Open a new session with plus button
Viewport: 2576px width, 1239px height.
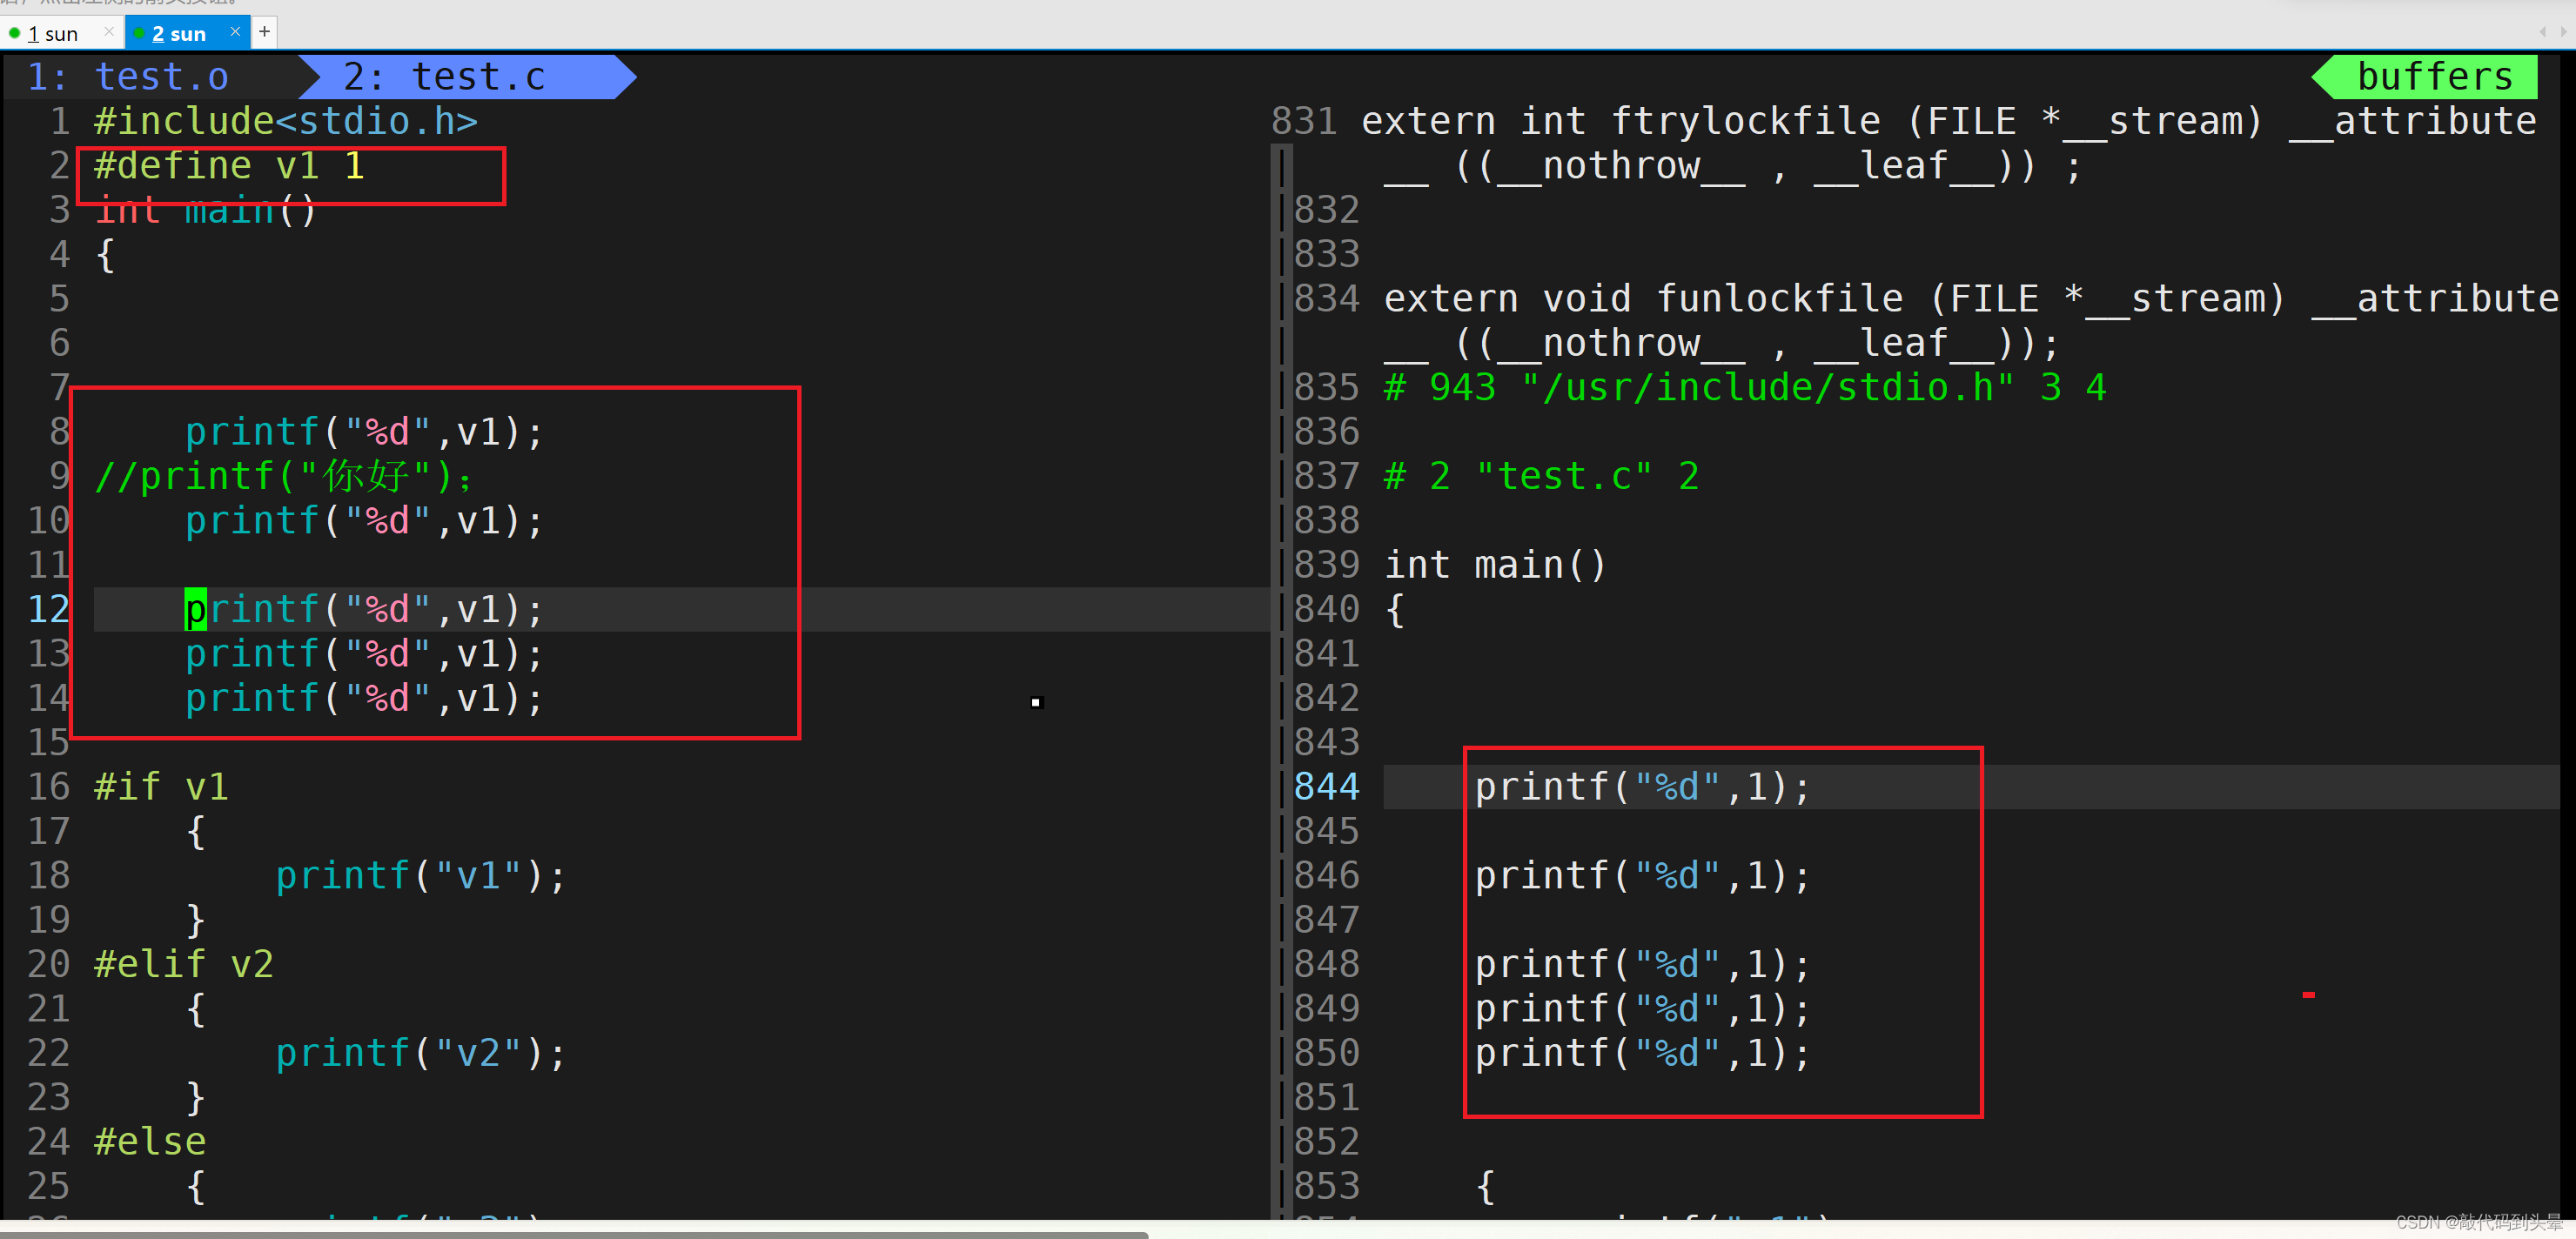(x=264, y=32)
